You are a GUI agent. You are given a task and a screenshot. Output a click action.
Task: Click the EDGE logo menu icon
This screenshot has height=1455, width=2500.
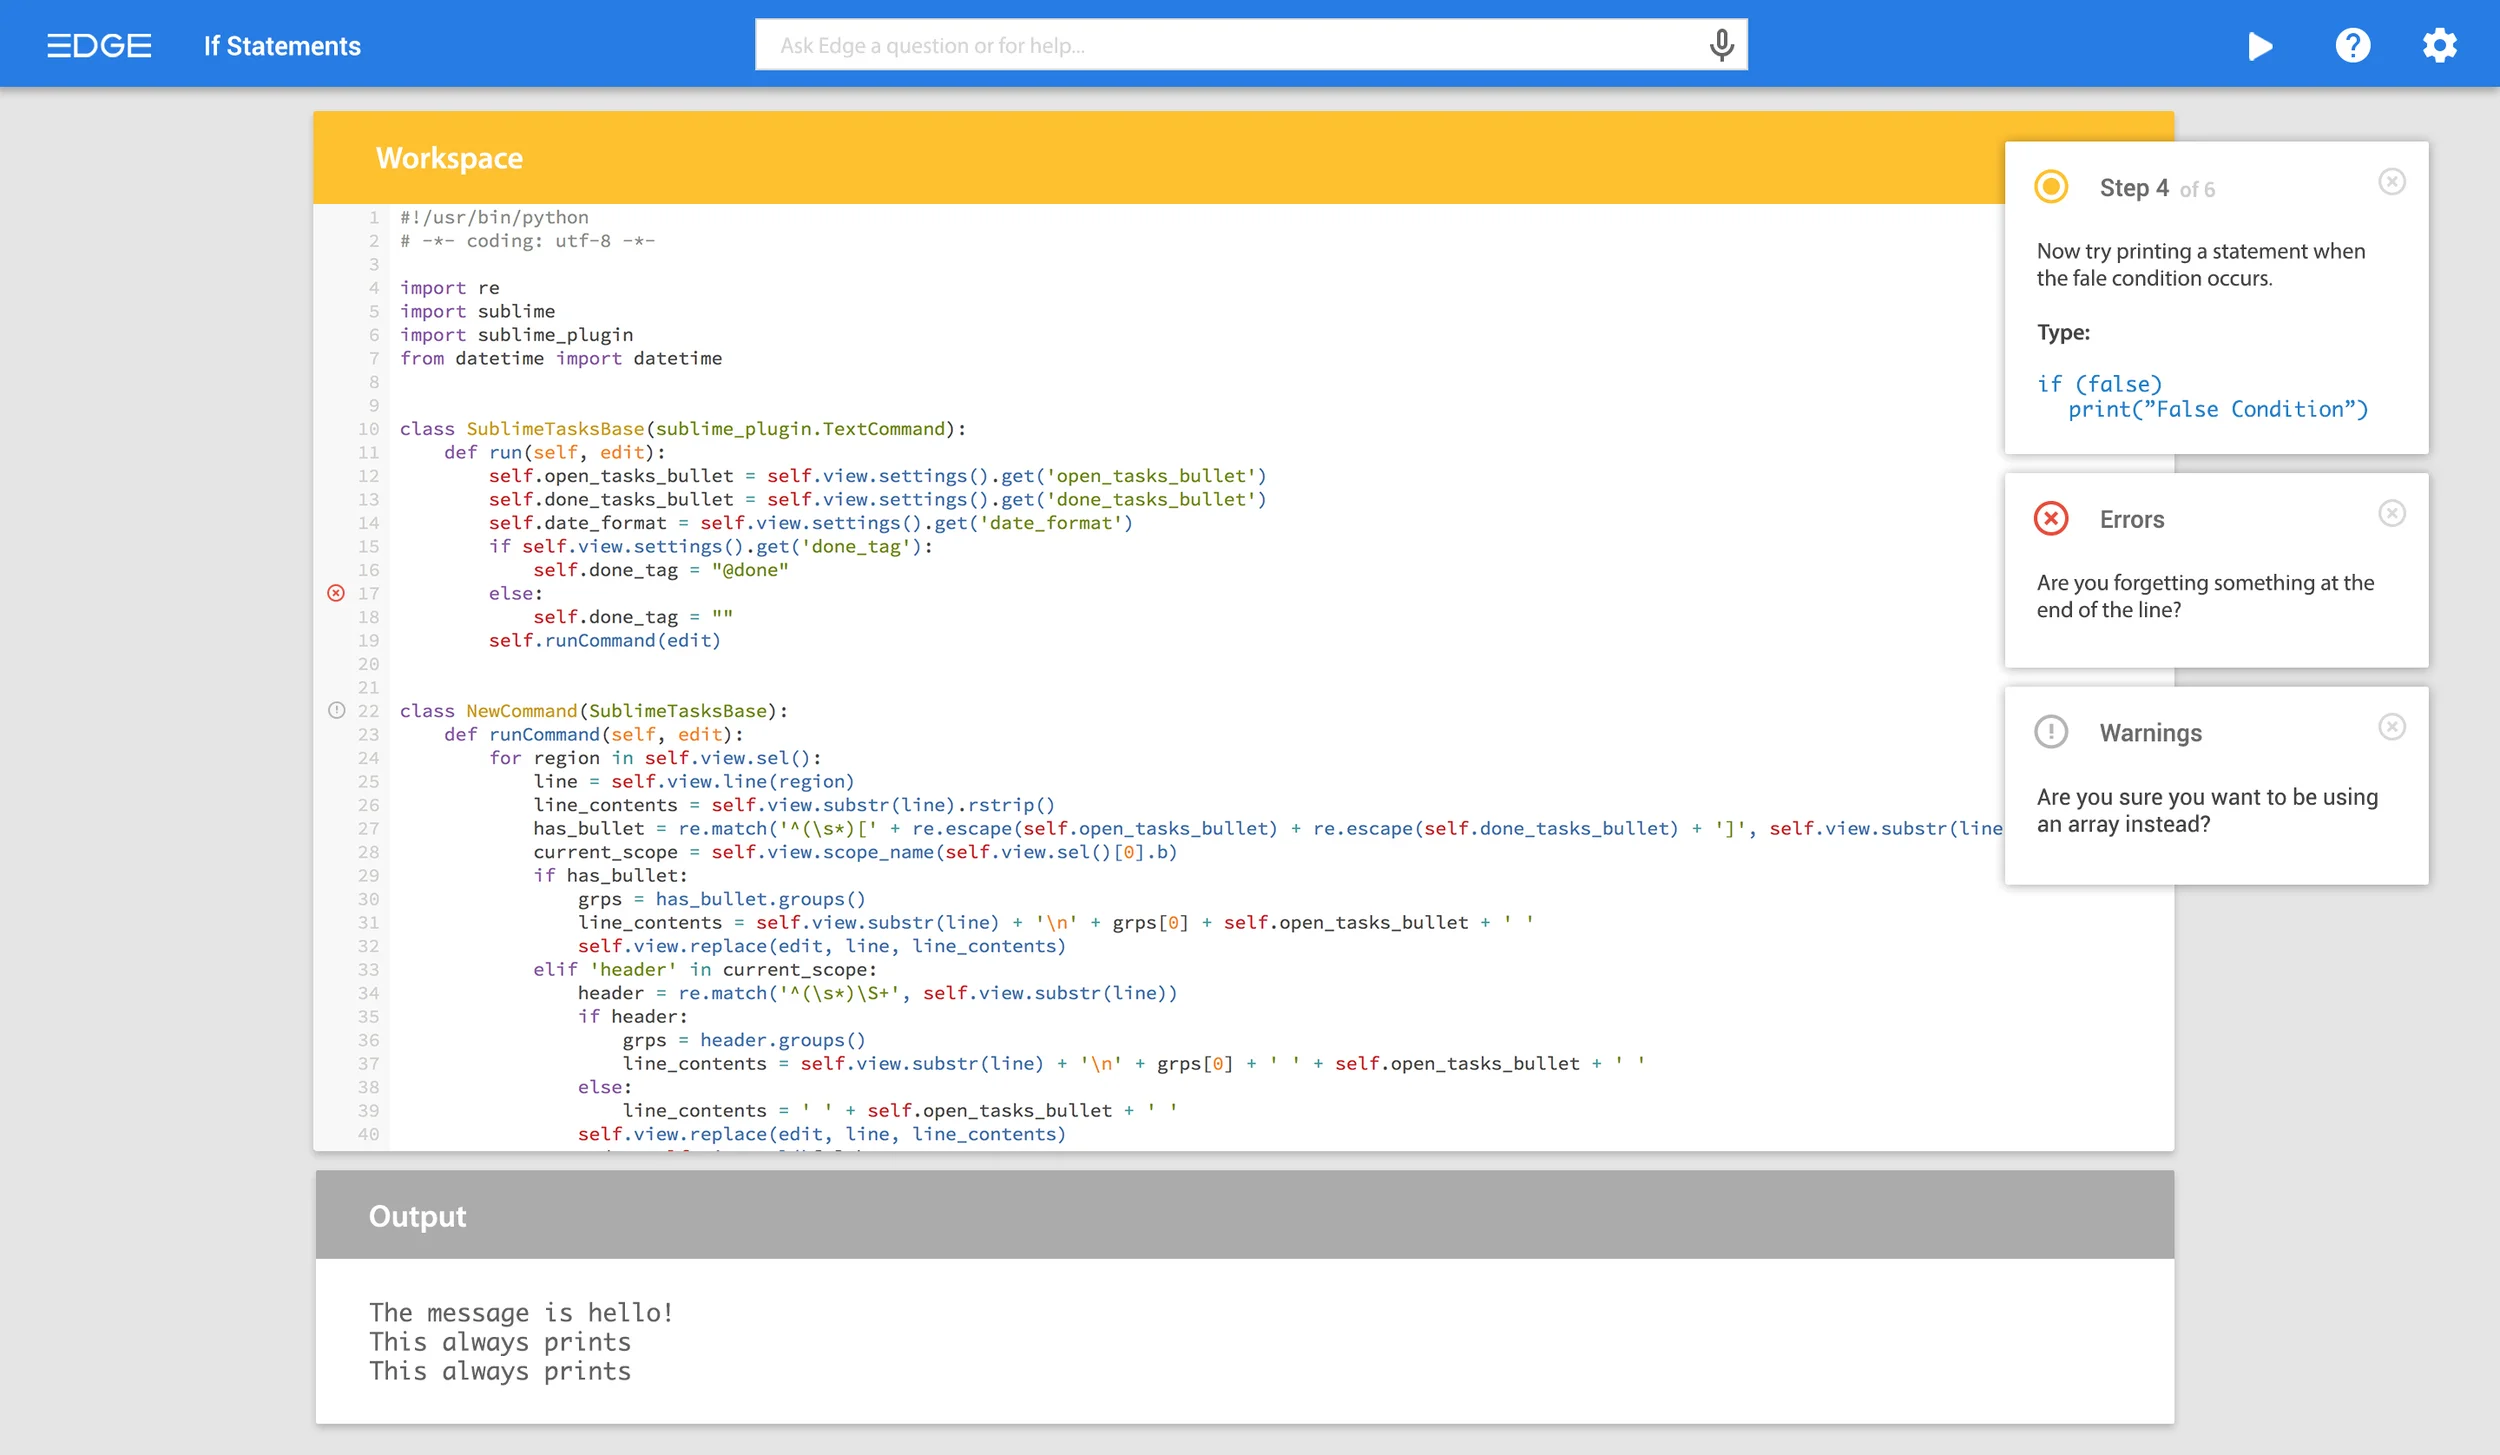pyautogui.click(x=98, y=46)
